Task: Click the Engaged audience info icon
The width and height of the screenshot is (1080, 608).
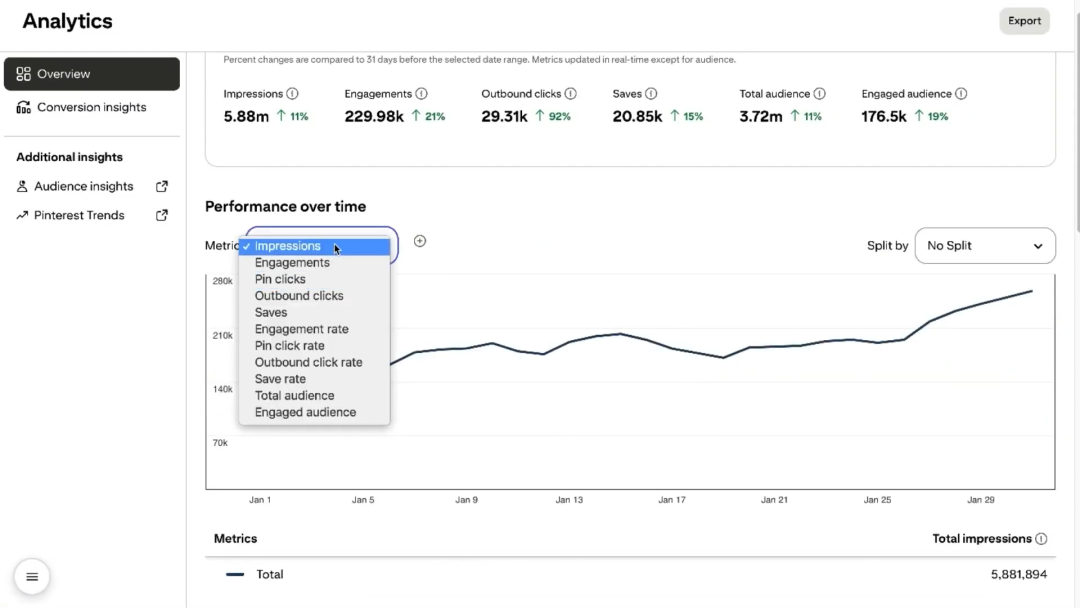Action: point(960,94)
